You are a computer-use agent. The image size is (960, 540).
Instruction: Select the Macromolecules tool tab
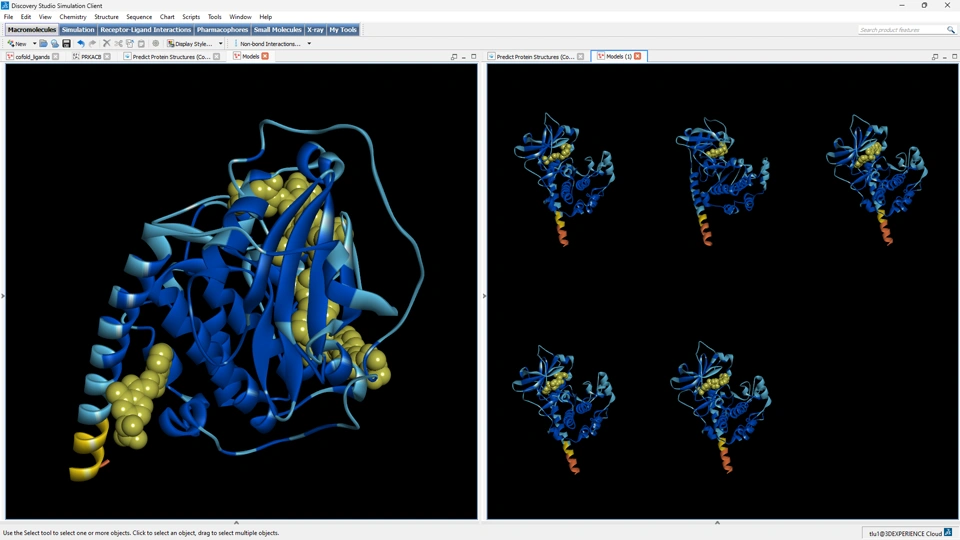pos(32,29)
